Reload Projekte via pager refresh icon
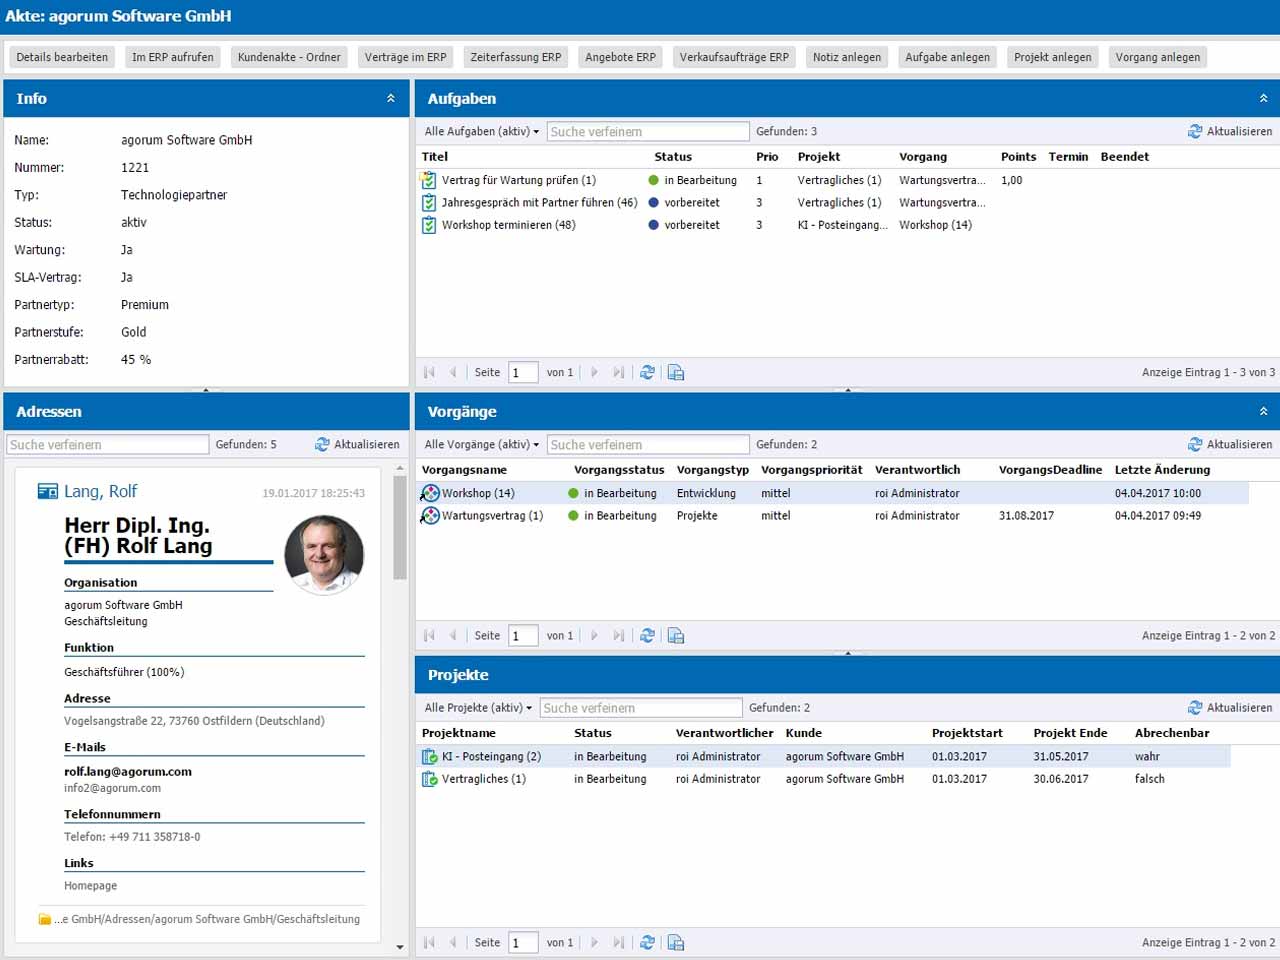This screenshot has height=960, width=1280. point(647,942)
